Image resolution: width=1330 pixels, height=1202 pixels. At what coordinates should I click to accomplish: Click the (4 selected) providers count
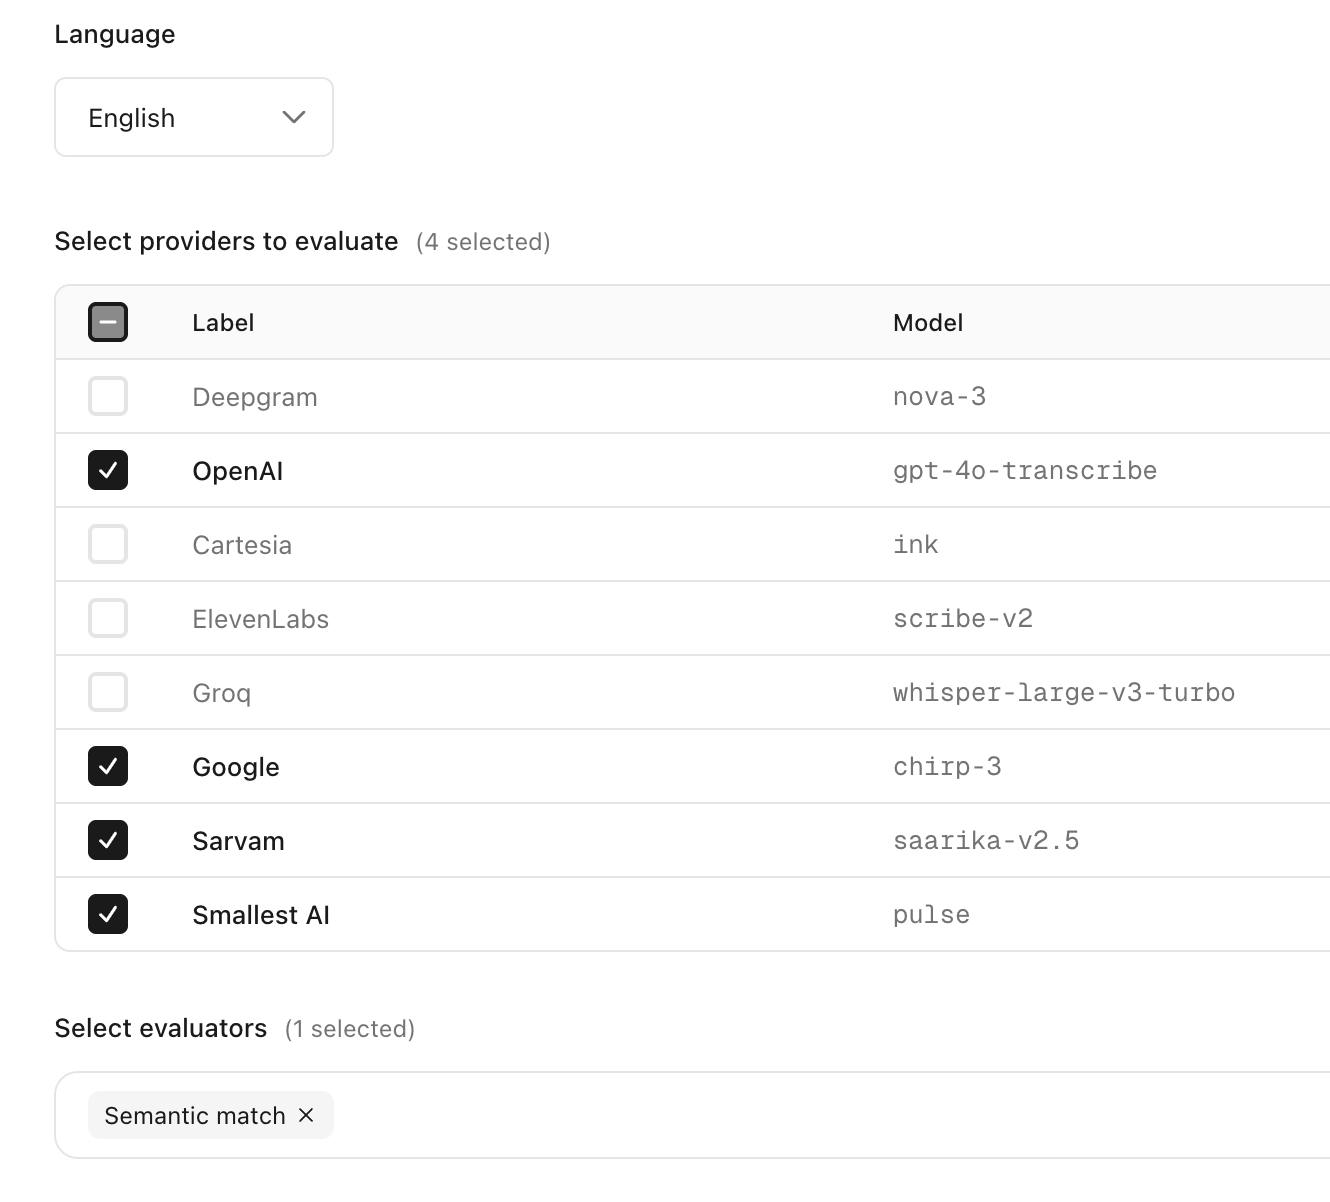[483, 242]
